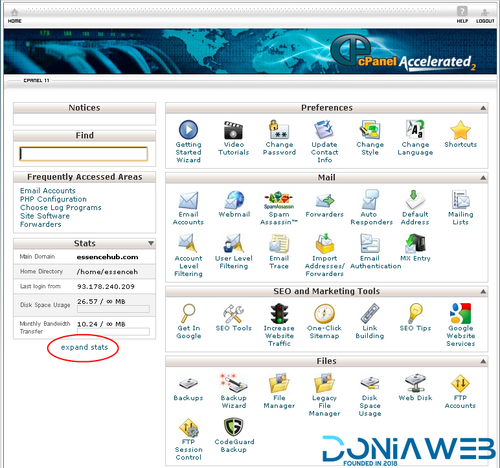Collapse the SEO and Marketing Tools section
This screenshot has height=468, width=500.
pyautogui.click(x=483, y=292)
